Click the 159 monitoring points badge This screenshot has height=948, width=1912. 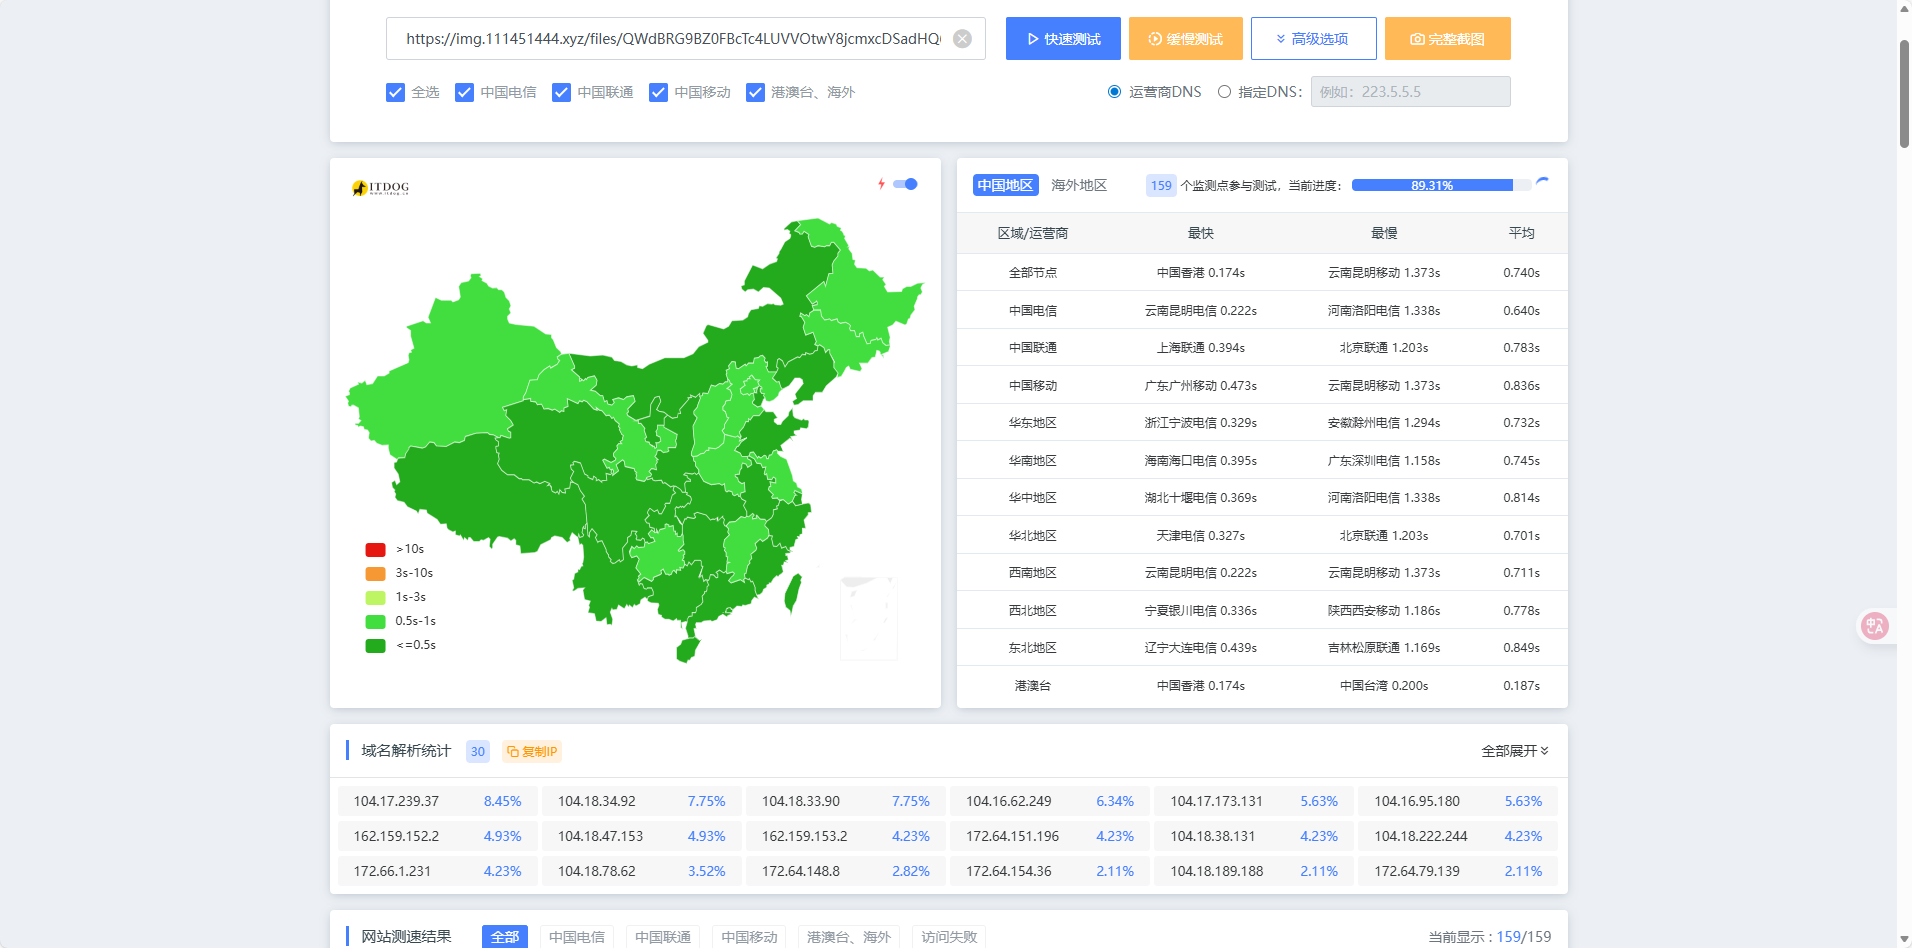(1160, 185)
